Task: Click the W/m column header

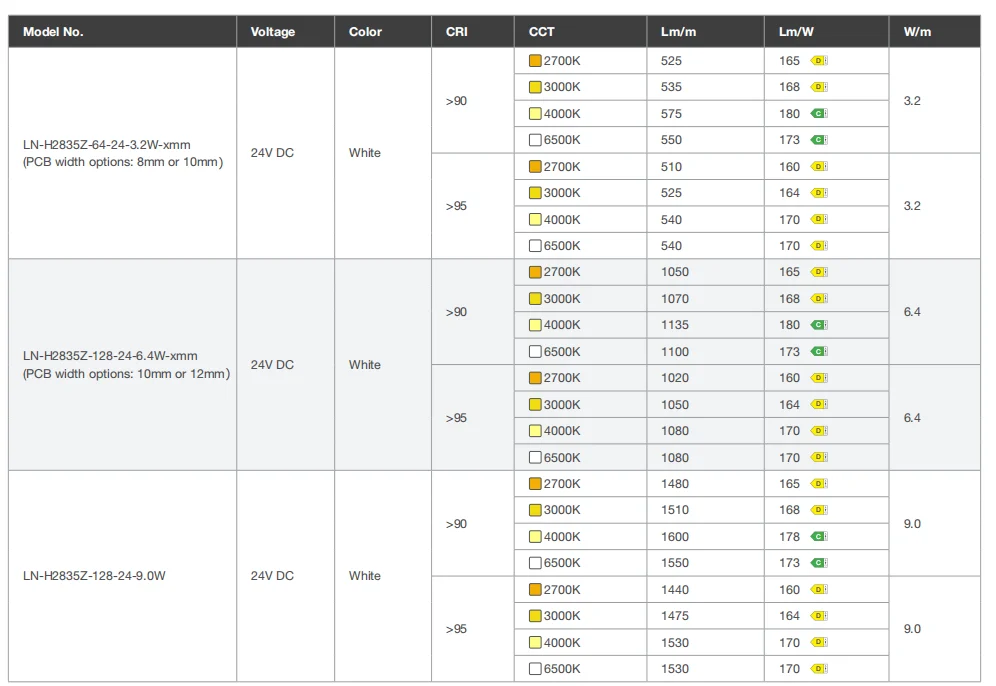Action: tap(917, 32)
